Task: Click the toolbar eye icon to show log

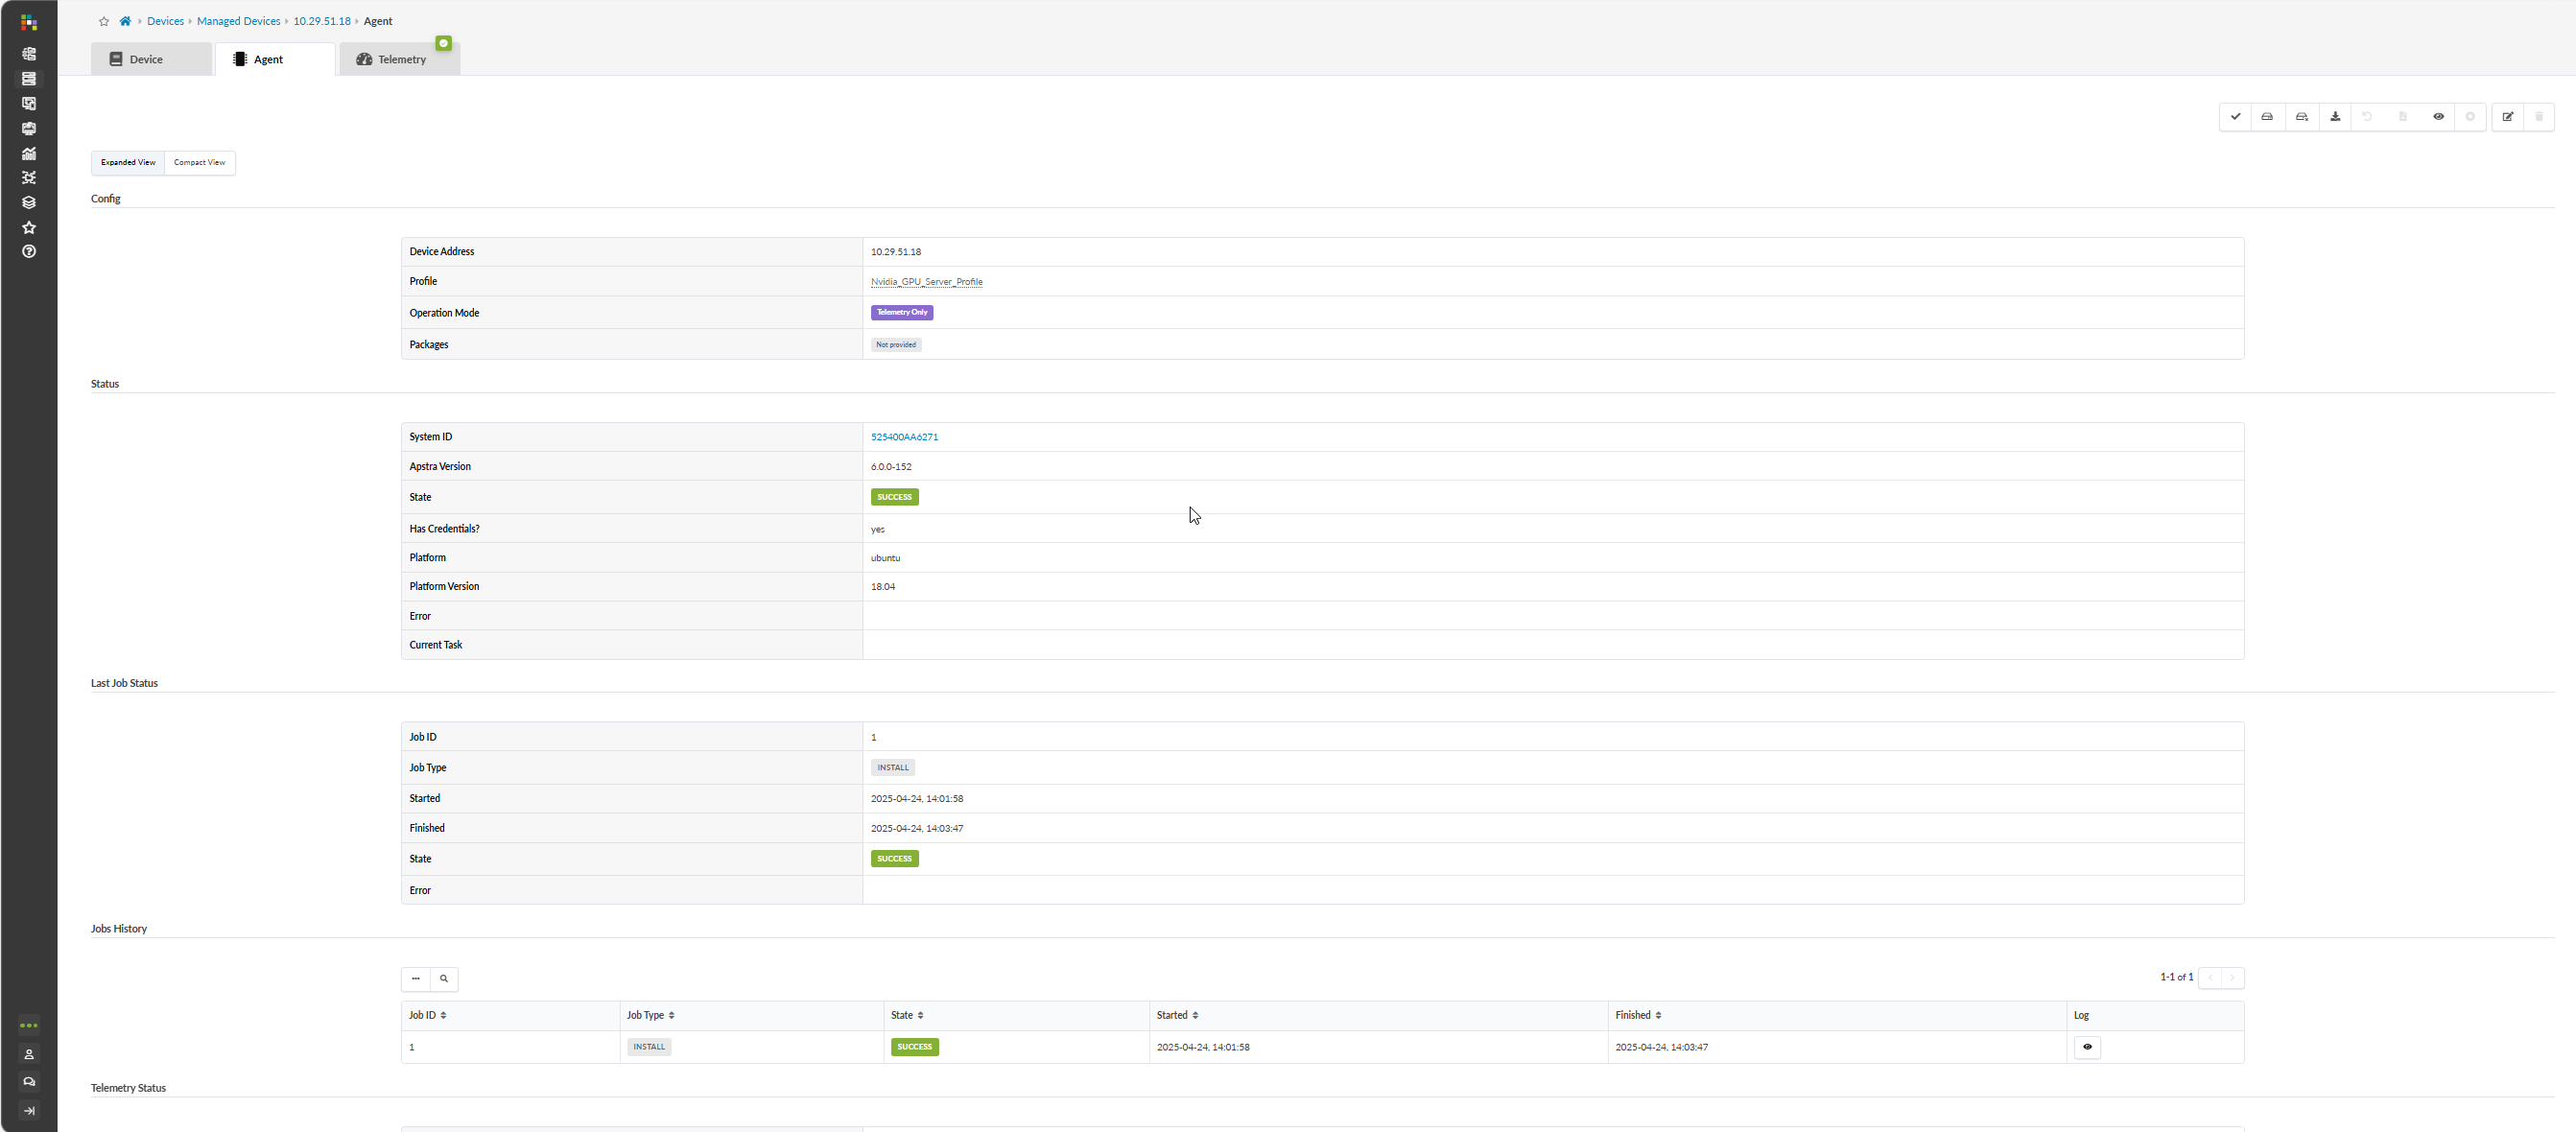Action: [x=2438, y=117]
